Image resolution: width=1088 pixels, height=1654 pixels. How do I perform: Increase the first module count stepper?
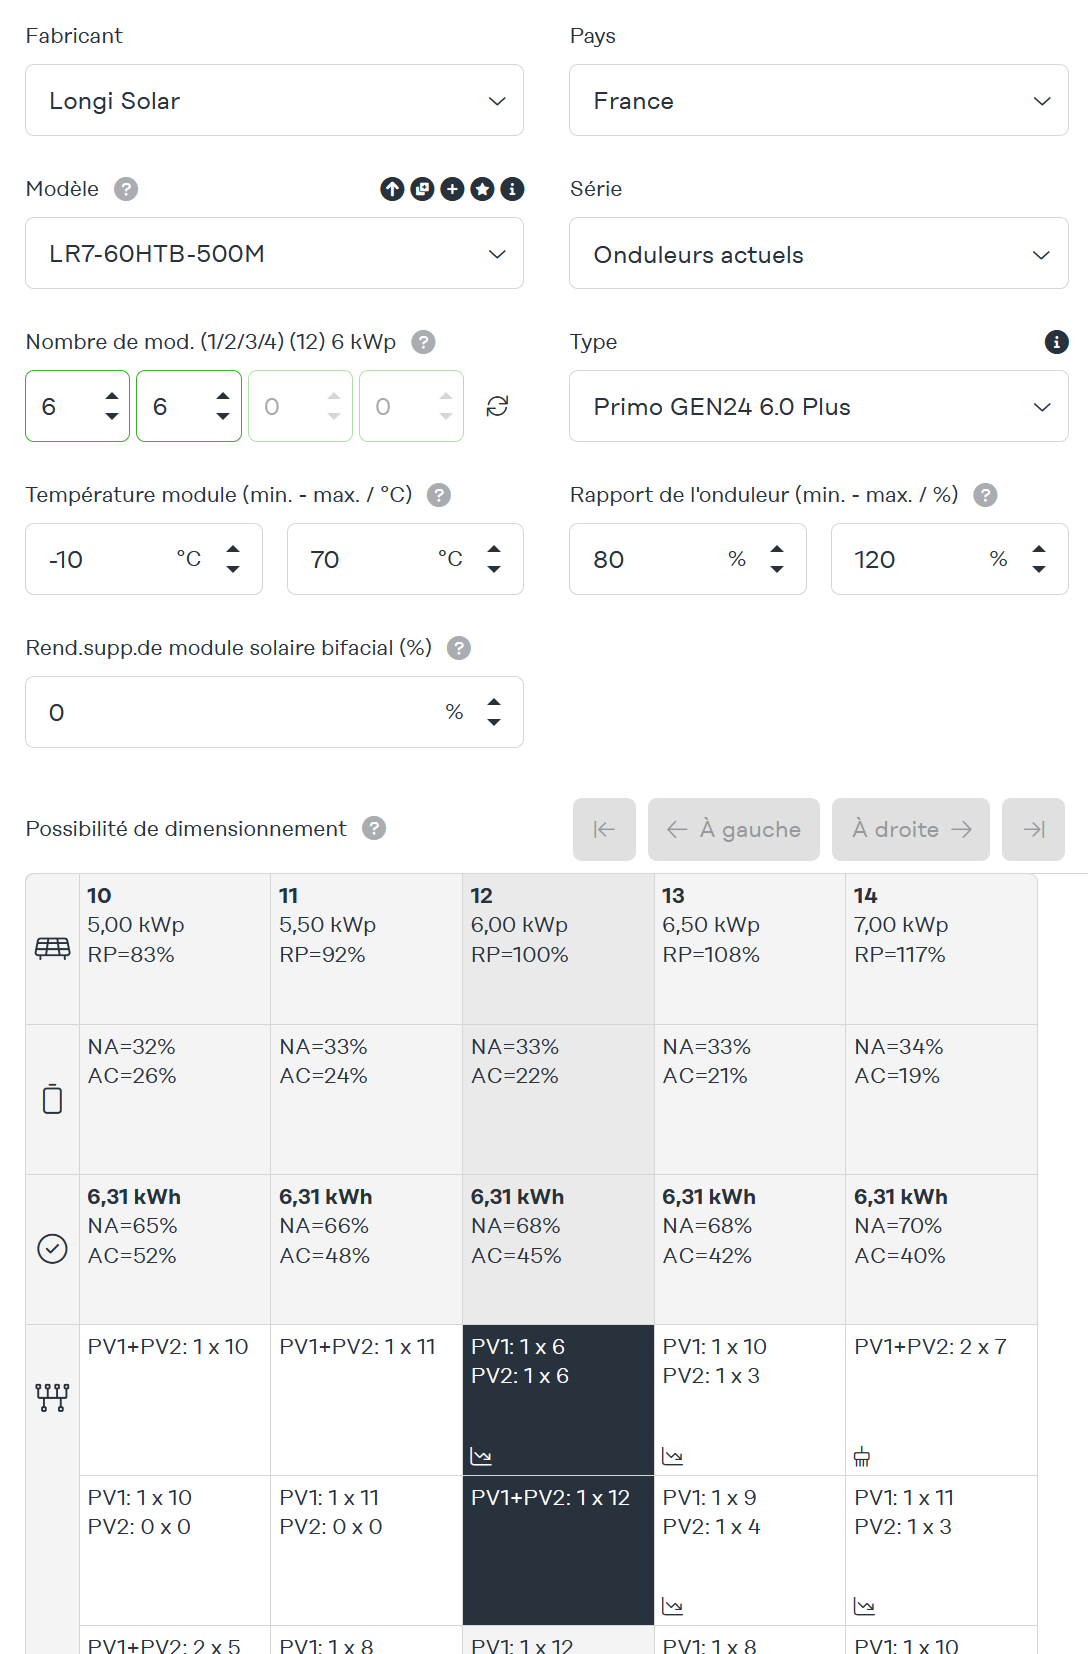tap(112, 397)
